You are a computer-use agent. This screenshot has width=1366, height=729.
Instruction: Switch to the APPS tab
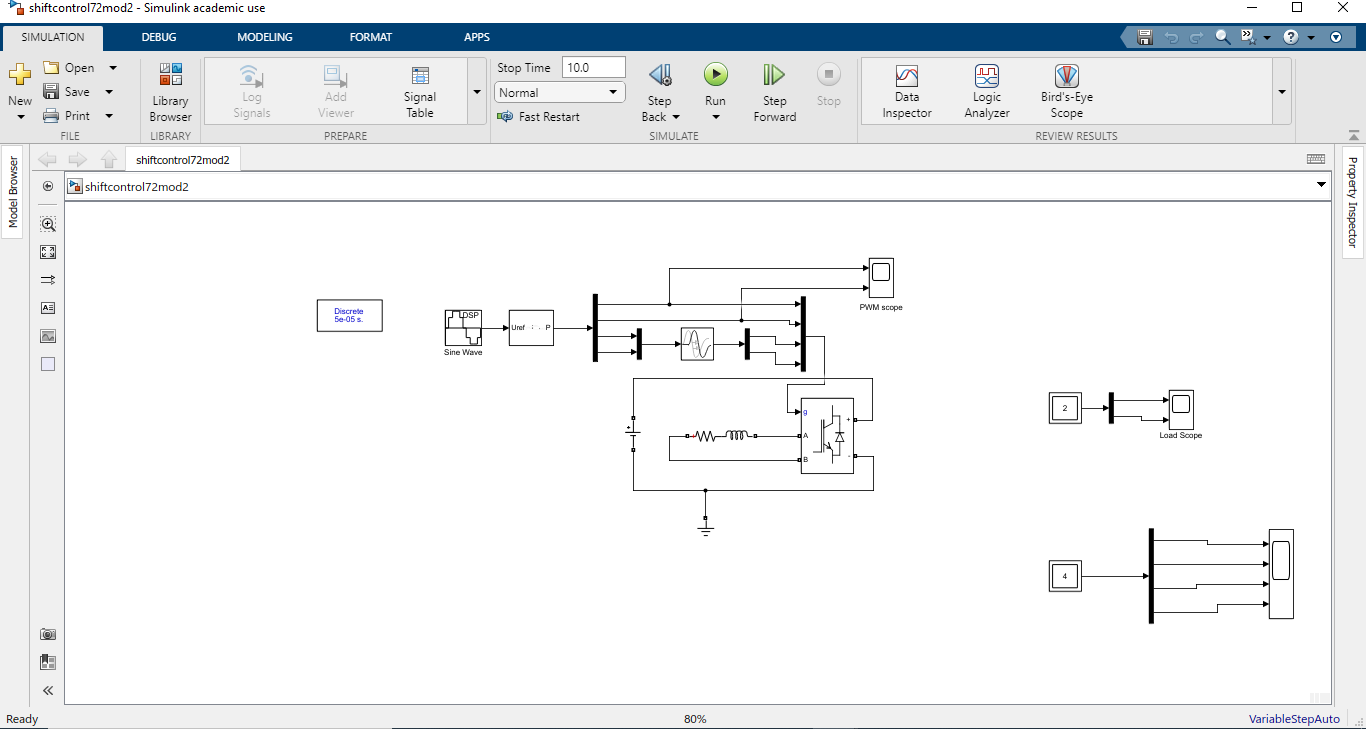pos(477,37)
